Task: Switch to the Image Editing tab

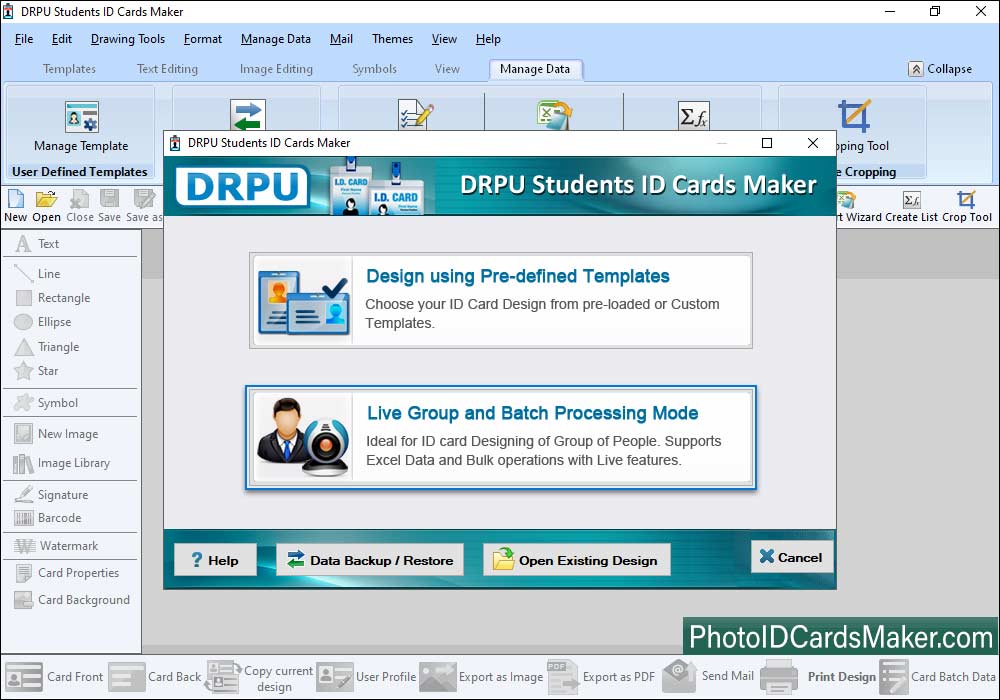Action: coord(276,69)
